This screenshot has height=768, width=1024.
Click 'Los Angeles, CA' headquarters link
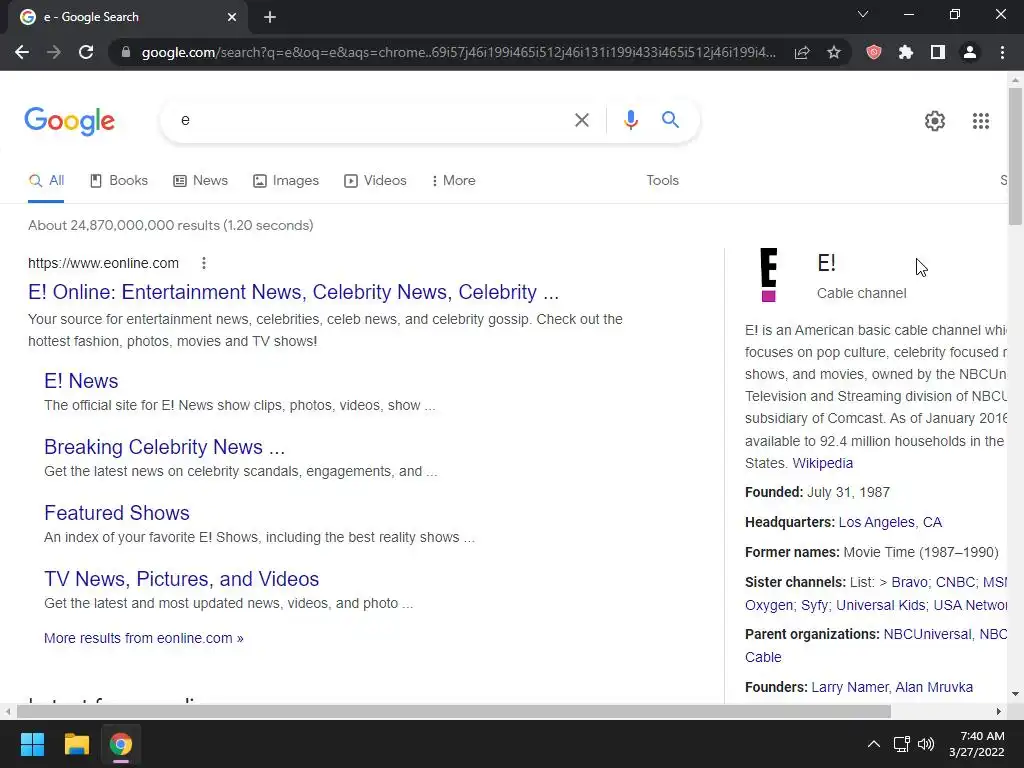click(890, 522)
